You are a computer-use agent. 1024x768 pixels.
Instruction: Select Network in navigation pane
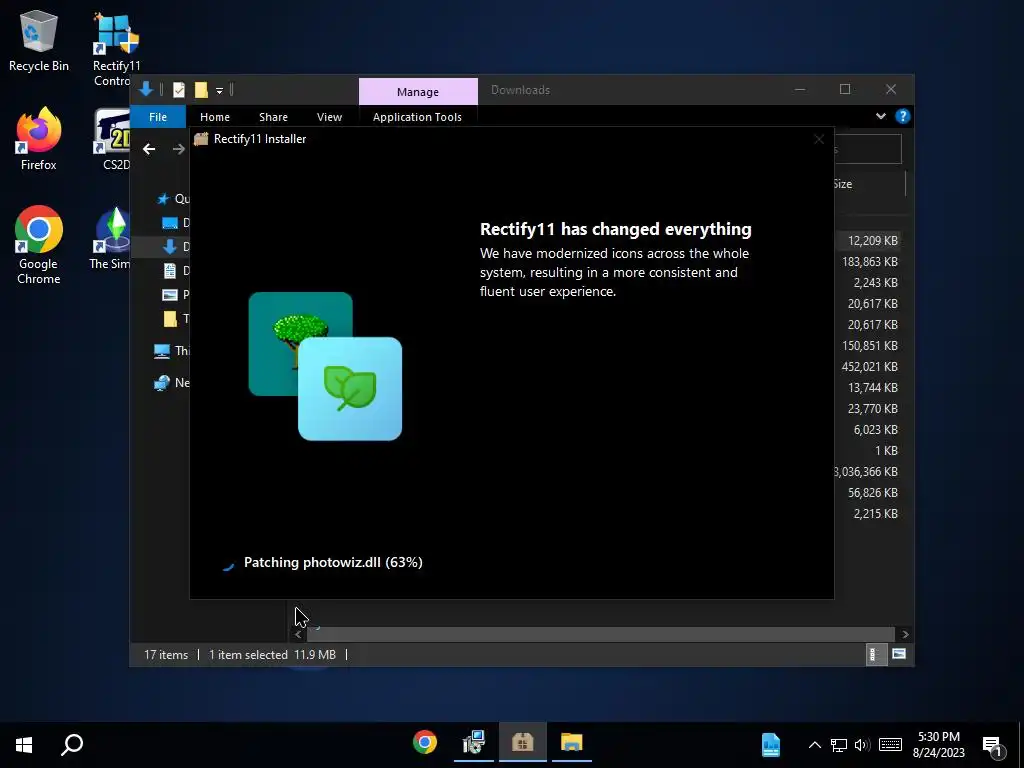coord(171,383)
